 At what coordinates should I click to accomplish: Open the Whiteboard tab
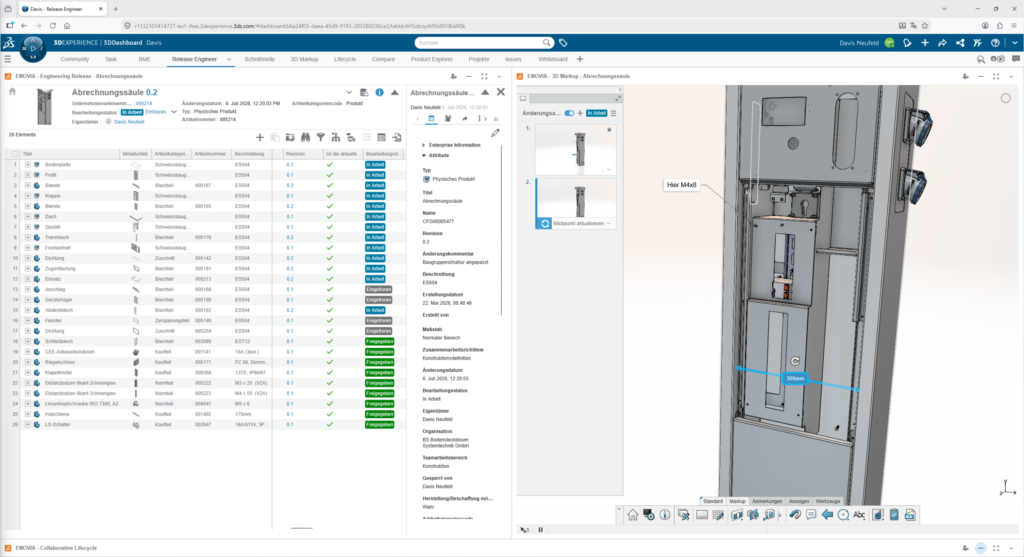point(553,59)
